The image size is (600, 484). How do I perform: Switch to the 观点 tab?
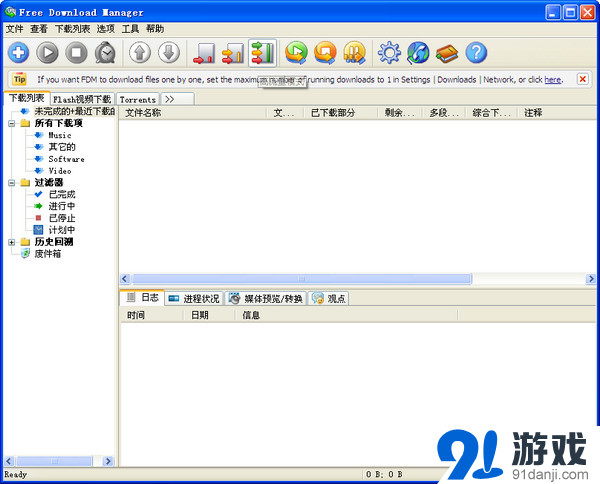coord(329,298)
